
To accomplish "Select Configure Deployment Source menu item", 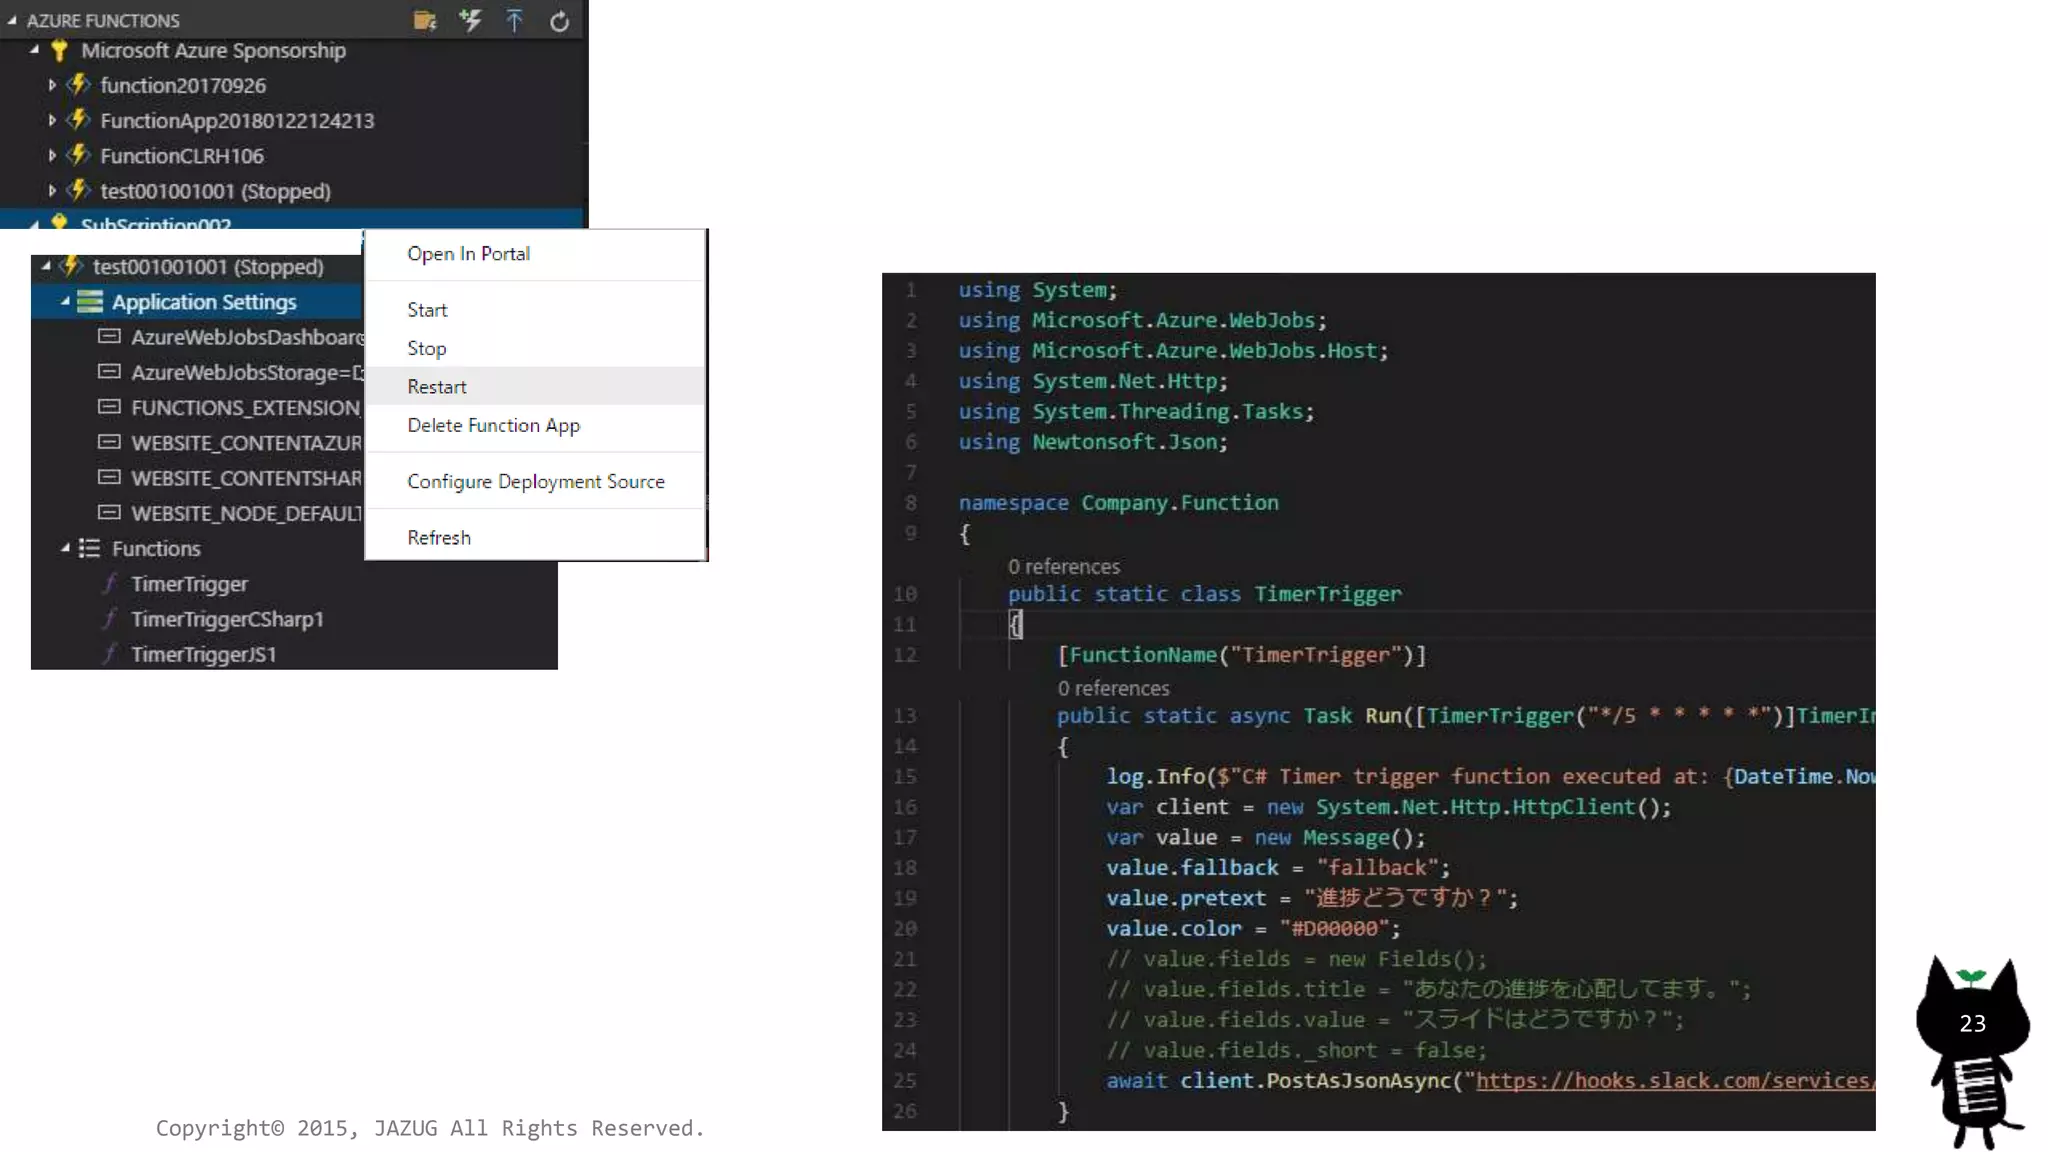I will click(x=535, y=481).
